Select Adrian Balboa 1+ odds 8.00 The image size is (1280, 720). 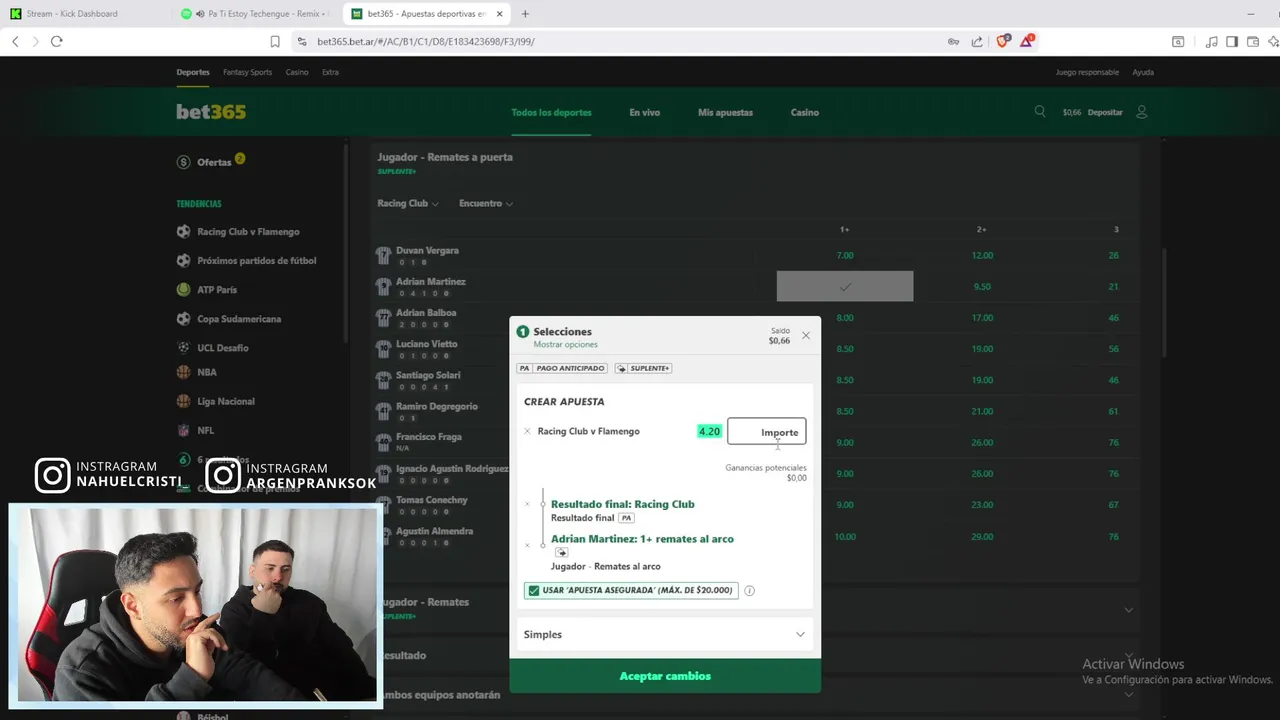[845, 317]
